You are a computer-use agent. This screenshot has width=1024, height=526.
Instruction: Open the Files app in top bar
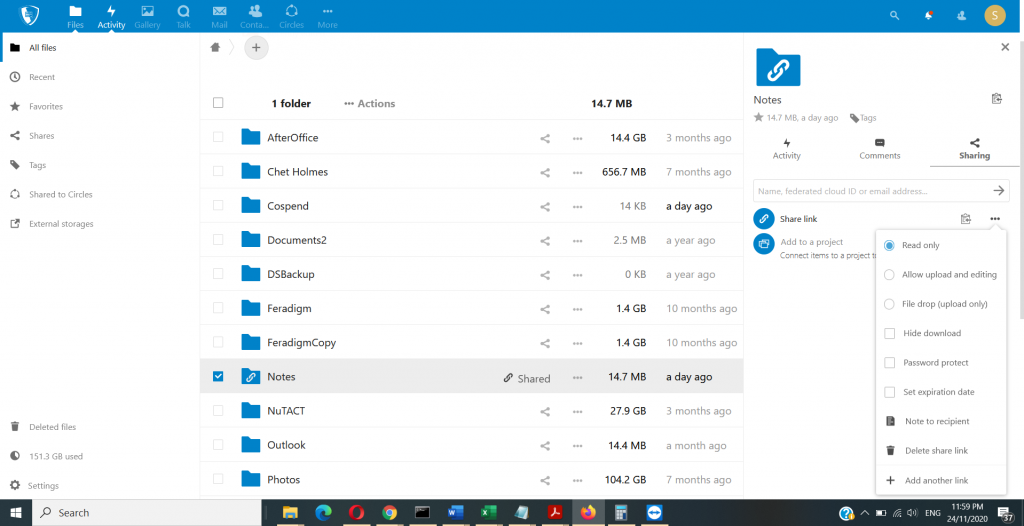point(76,16)
